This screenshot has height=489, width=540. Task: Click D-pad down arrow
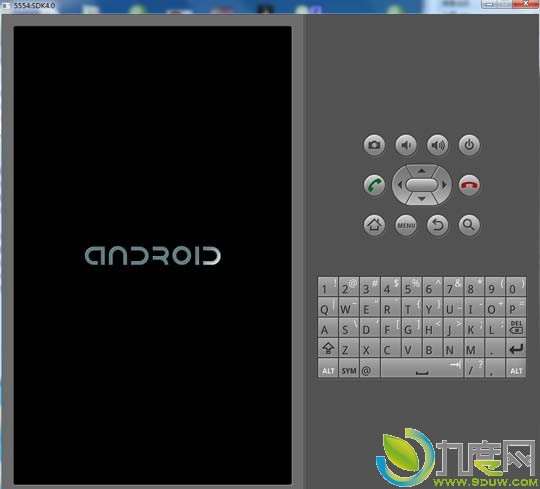click(x=422, y=199)
